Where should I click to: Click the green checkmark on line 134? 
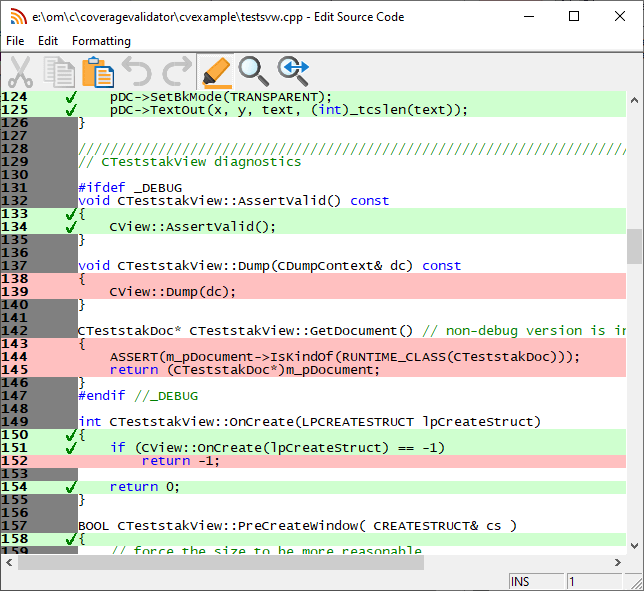click(x=71, y=227)
